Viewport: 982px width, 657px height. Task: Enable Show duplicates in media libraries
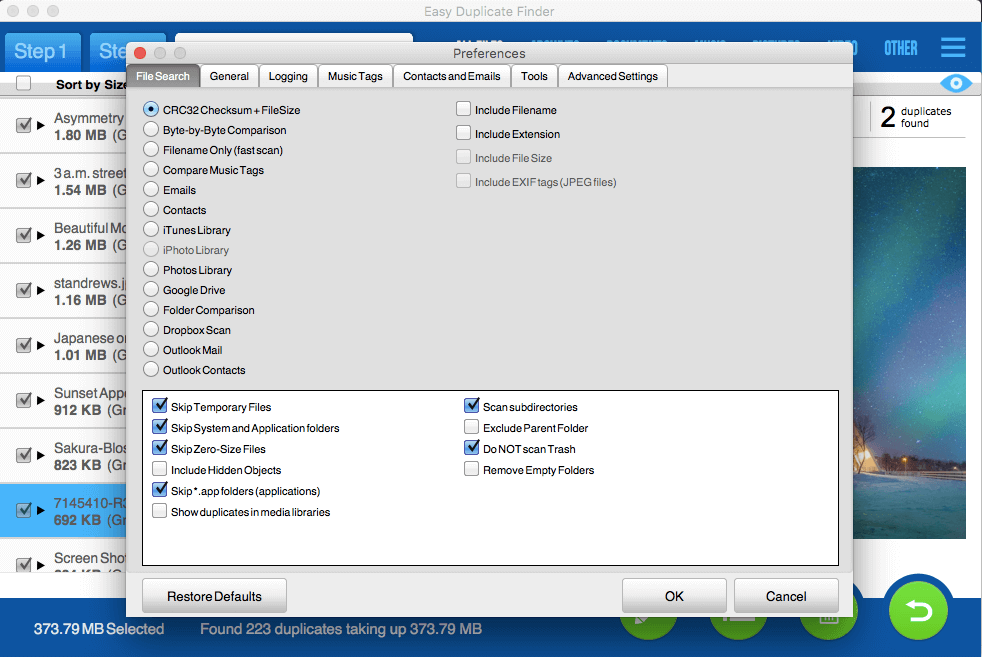[x=160, y=512]
